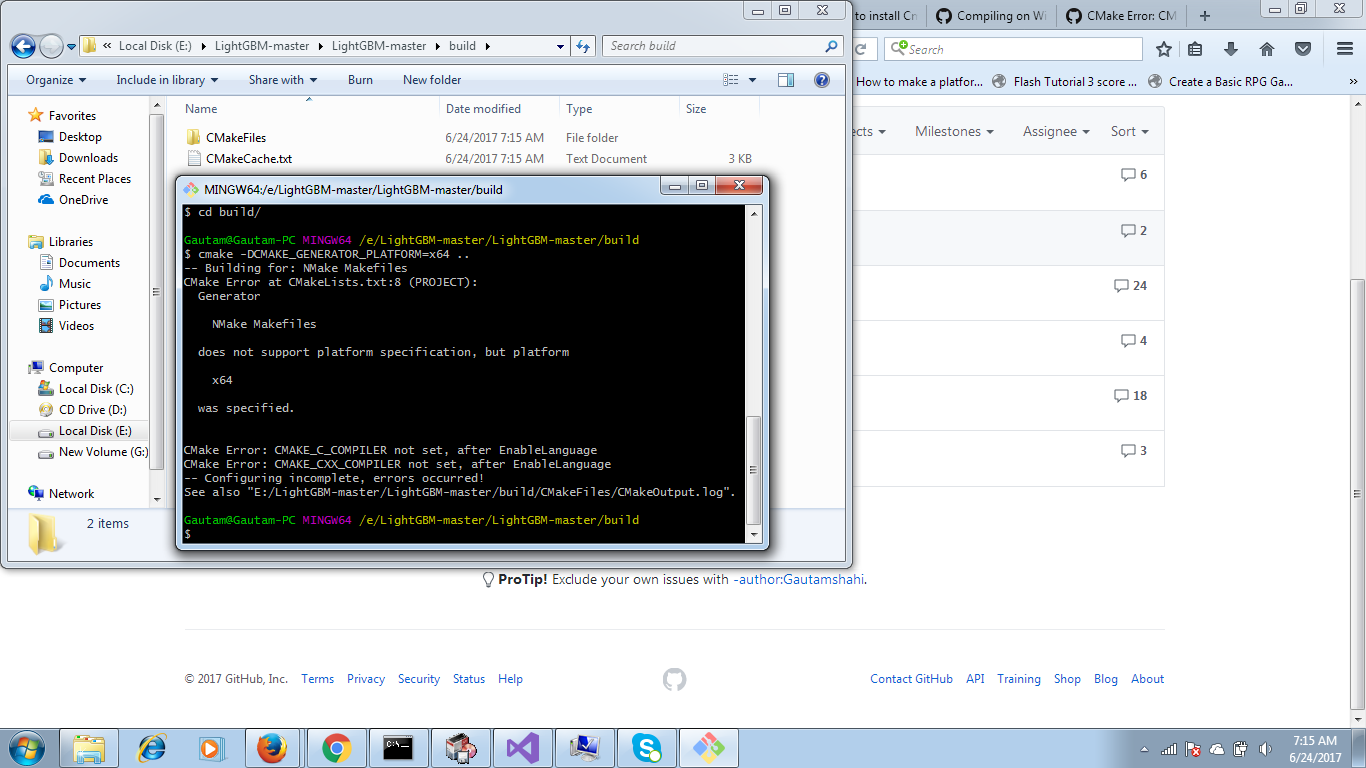Select the build segment in address path
The image size is (1366, 768).
click(462, 46)
